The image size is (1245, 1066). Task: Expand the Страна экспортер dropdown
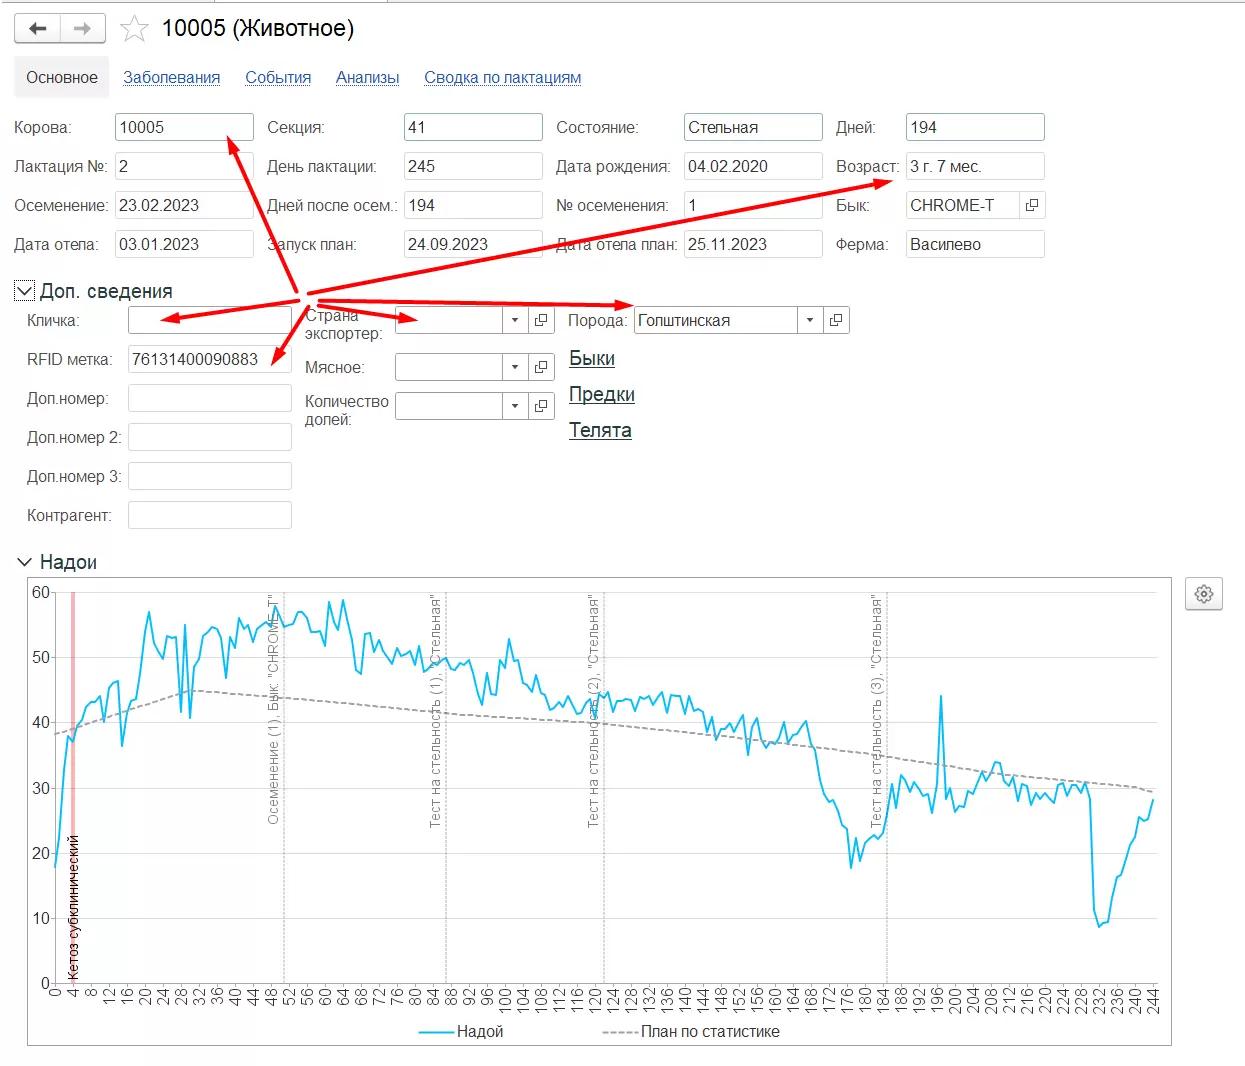(x=515, y=320)
